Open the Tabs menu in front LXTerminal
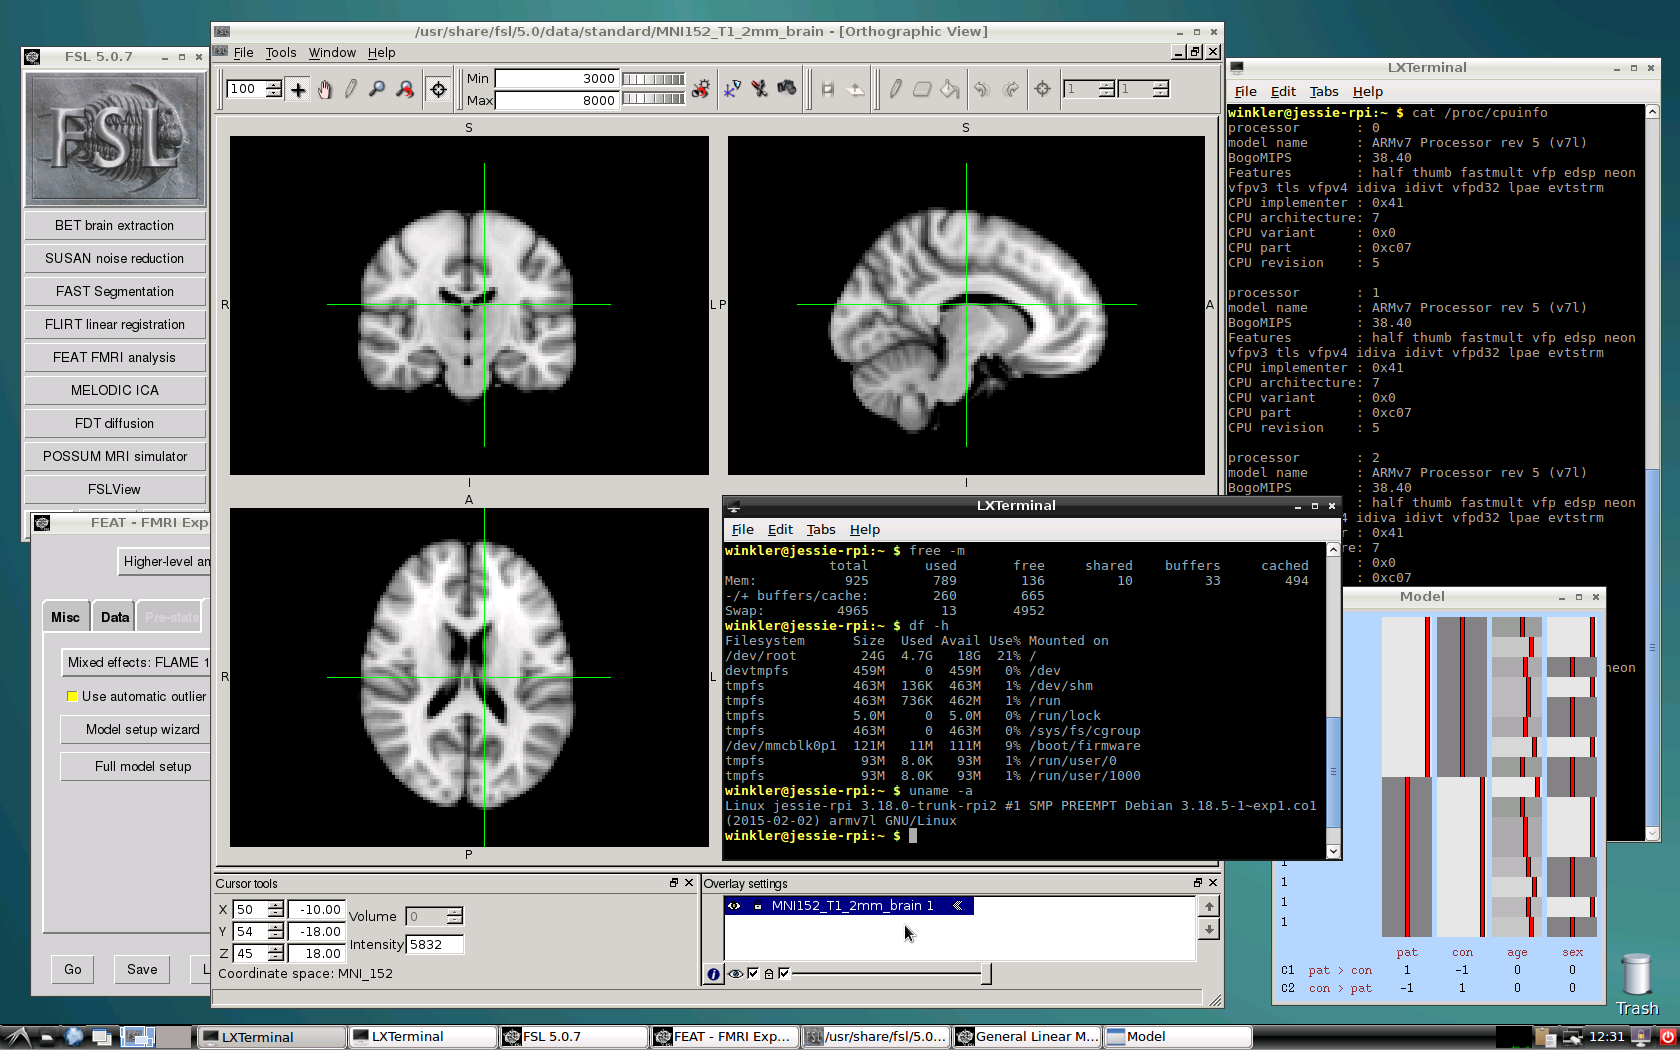Viewport: 1680px width, 1050px height. [x=821, y=530]
